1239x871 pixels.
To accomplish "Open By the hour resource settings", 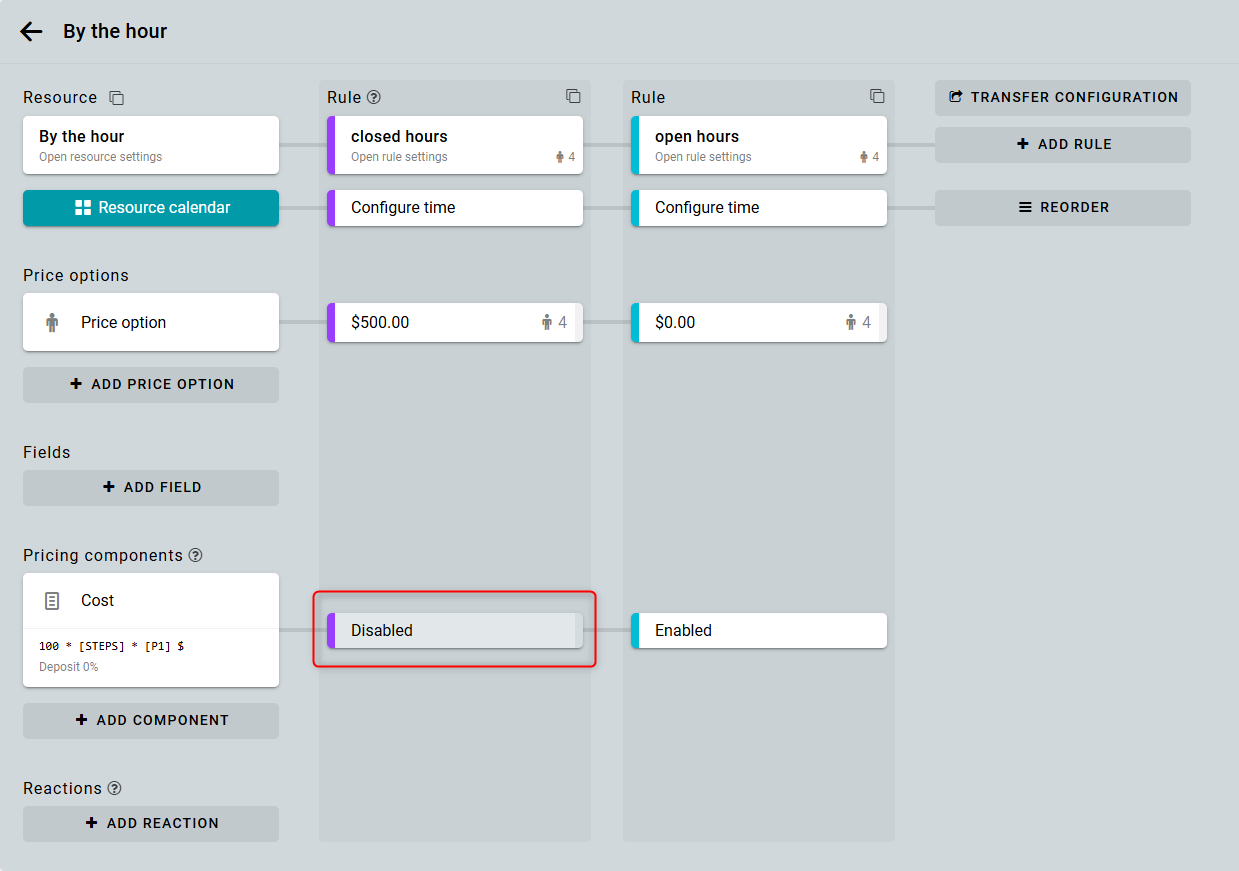I will click(151, 145).
